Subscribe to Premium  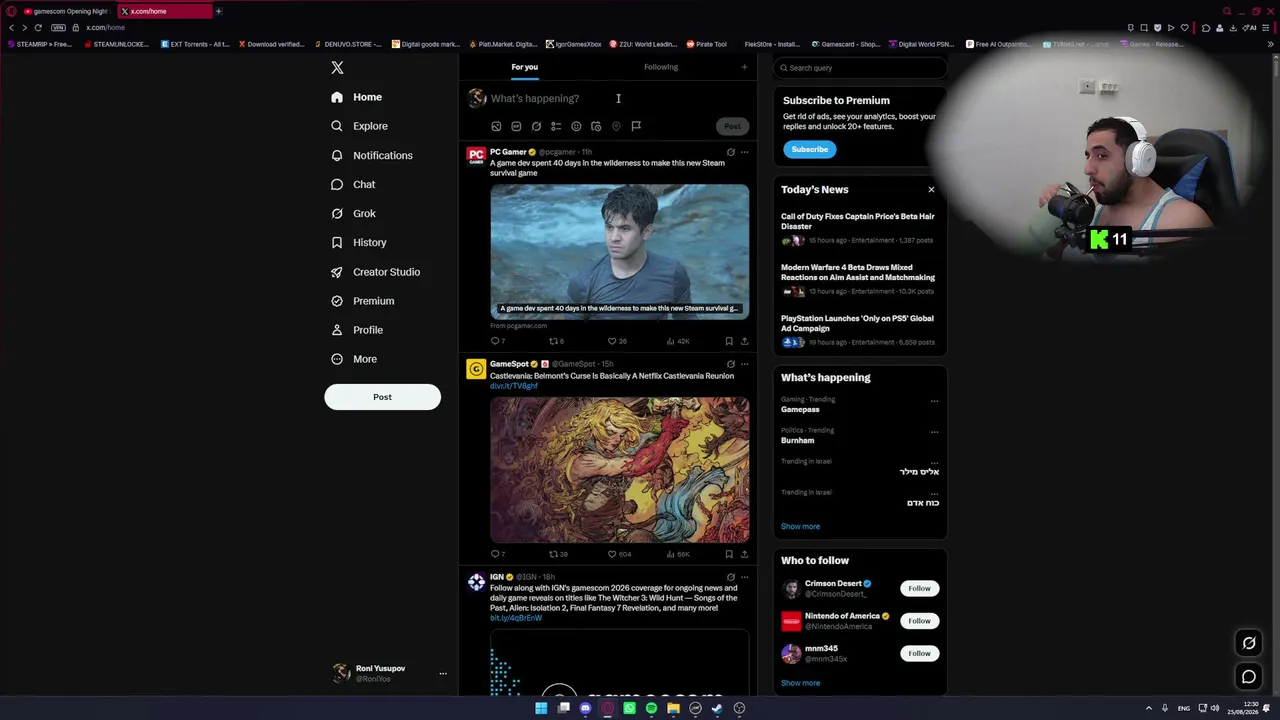[809, 149]
